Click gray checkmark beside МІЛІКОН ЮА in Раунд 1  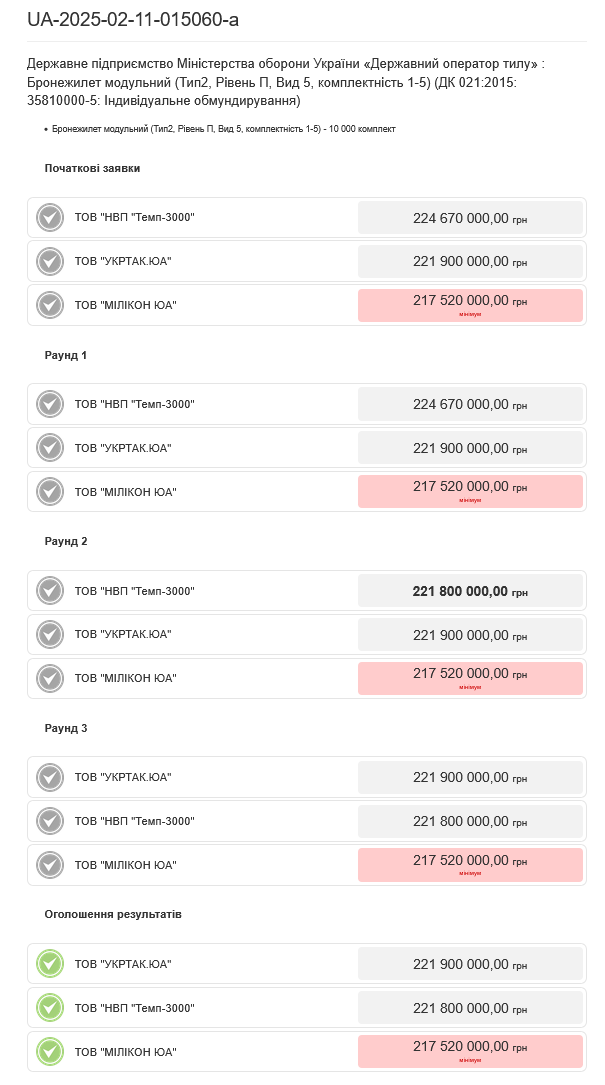click(50, 492)
